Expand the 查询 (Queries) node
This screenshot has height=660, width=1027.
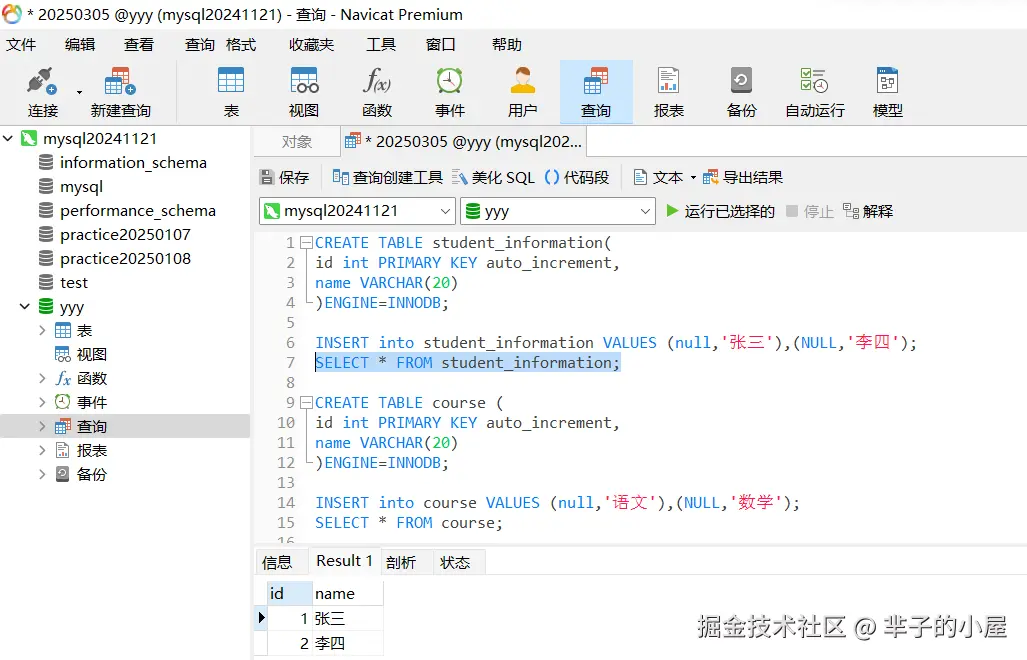tap(42, 427)
